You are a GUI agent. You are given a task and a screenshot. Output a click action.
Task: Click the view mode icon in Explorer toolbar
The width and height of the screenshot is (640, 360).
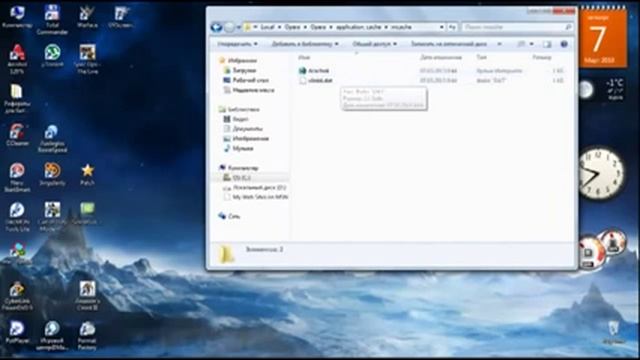click(x=521, y=44)
